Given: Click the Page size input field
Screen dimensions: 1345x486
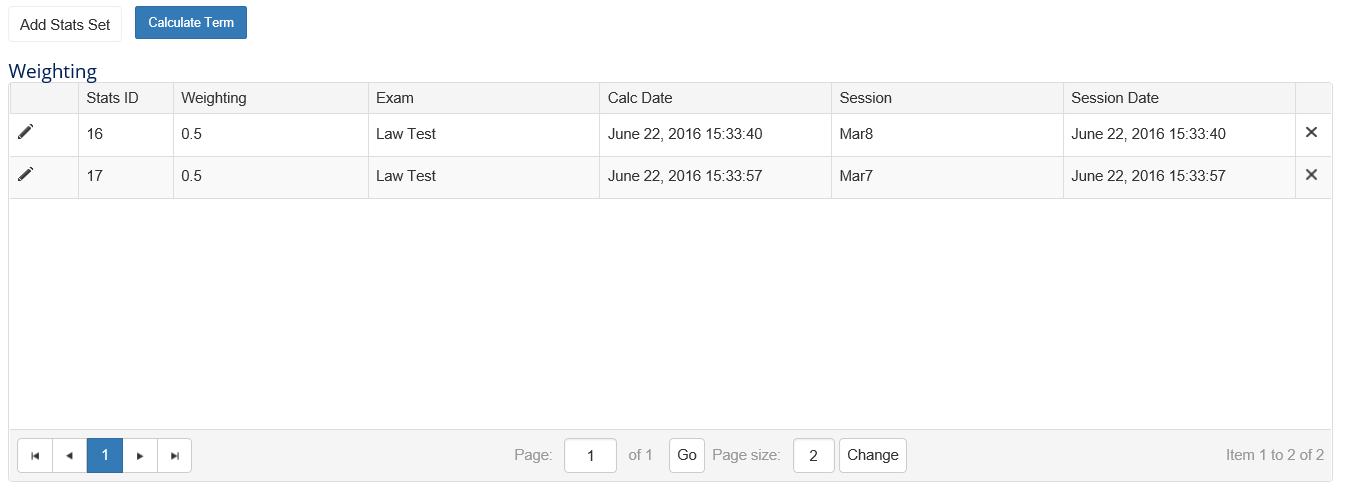Looking at the screenshot, I should click(x=813, y=456).
